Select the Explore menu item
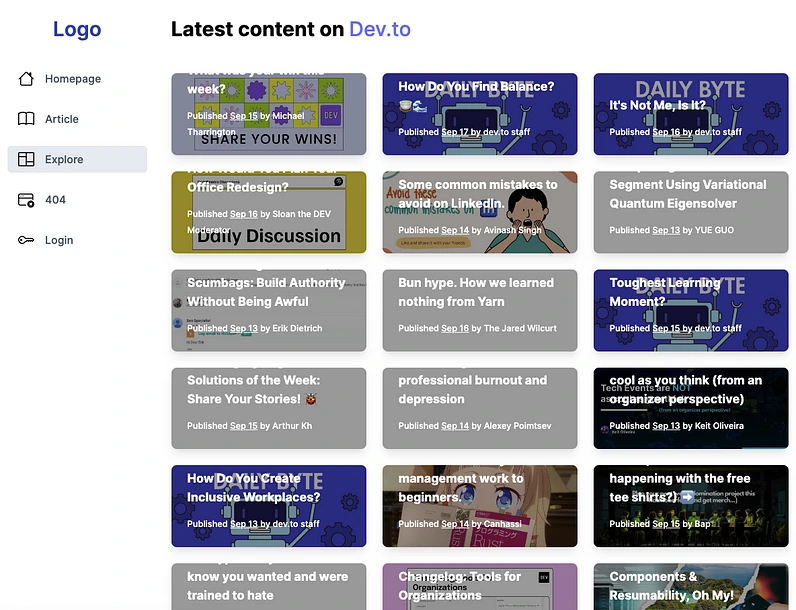The width and height of the screenshot is (796, 610). (x=77, y=159)
